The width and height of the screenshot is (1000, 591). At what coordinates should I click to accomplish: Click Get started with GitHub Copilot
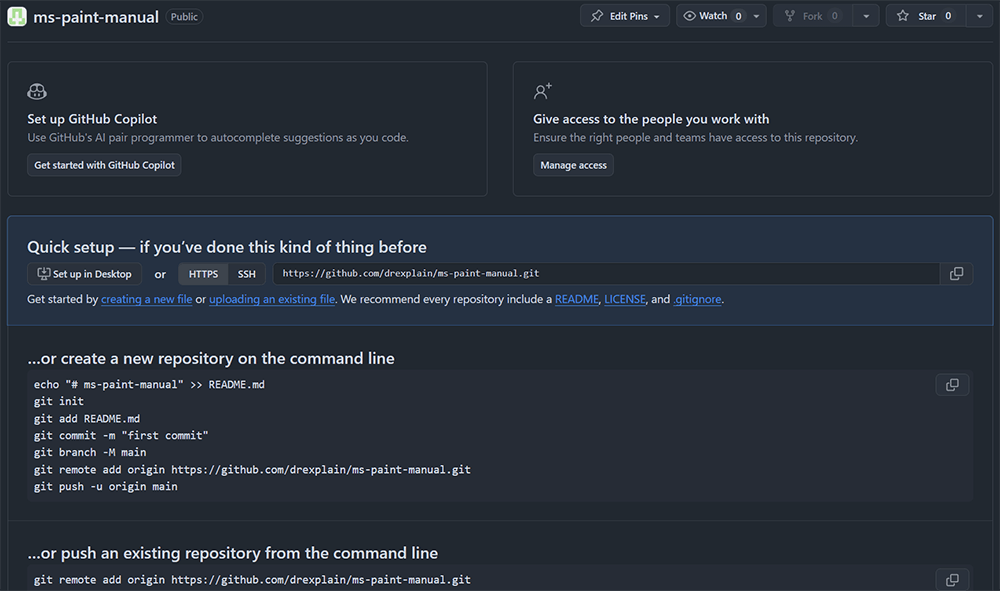[104, 165]
